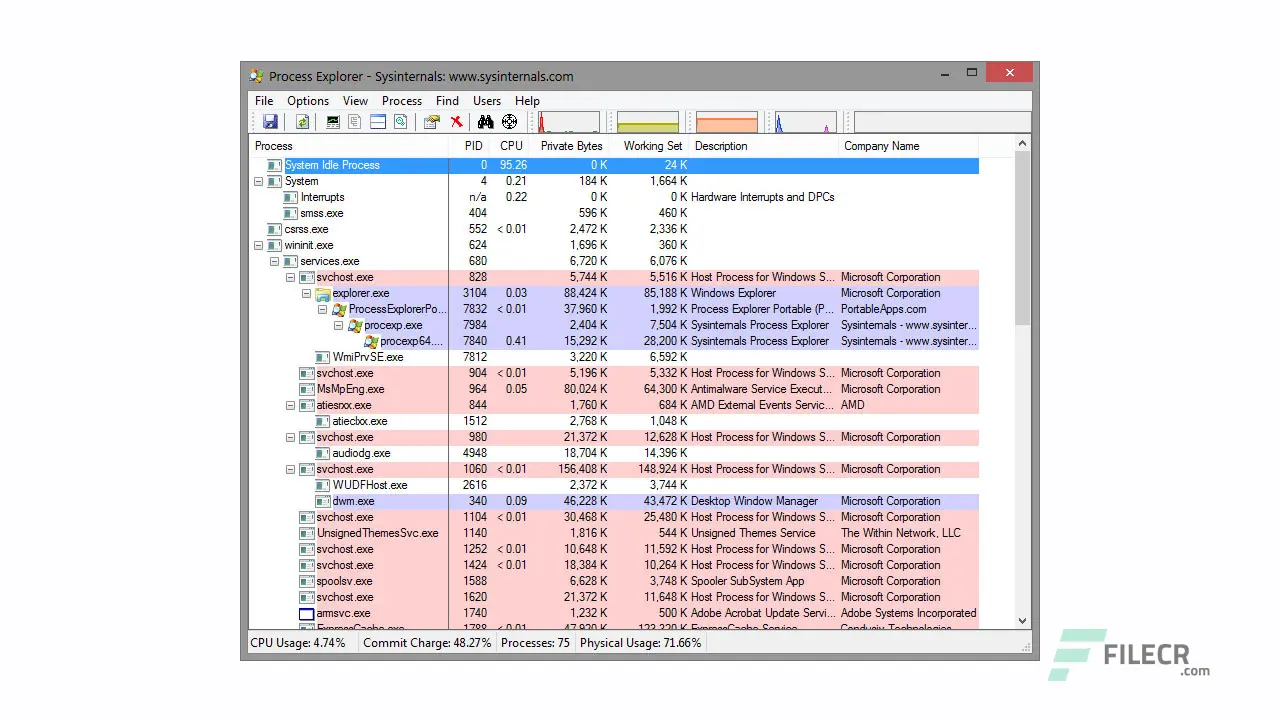The width and height of the screenshot is (1280, 720).
Task: Click the explorer.exe folder icon
Action: 323,294
